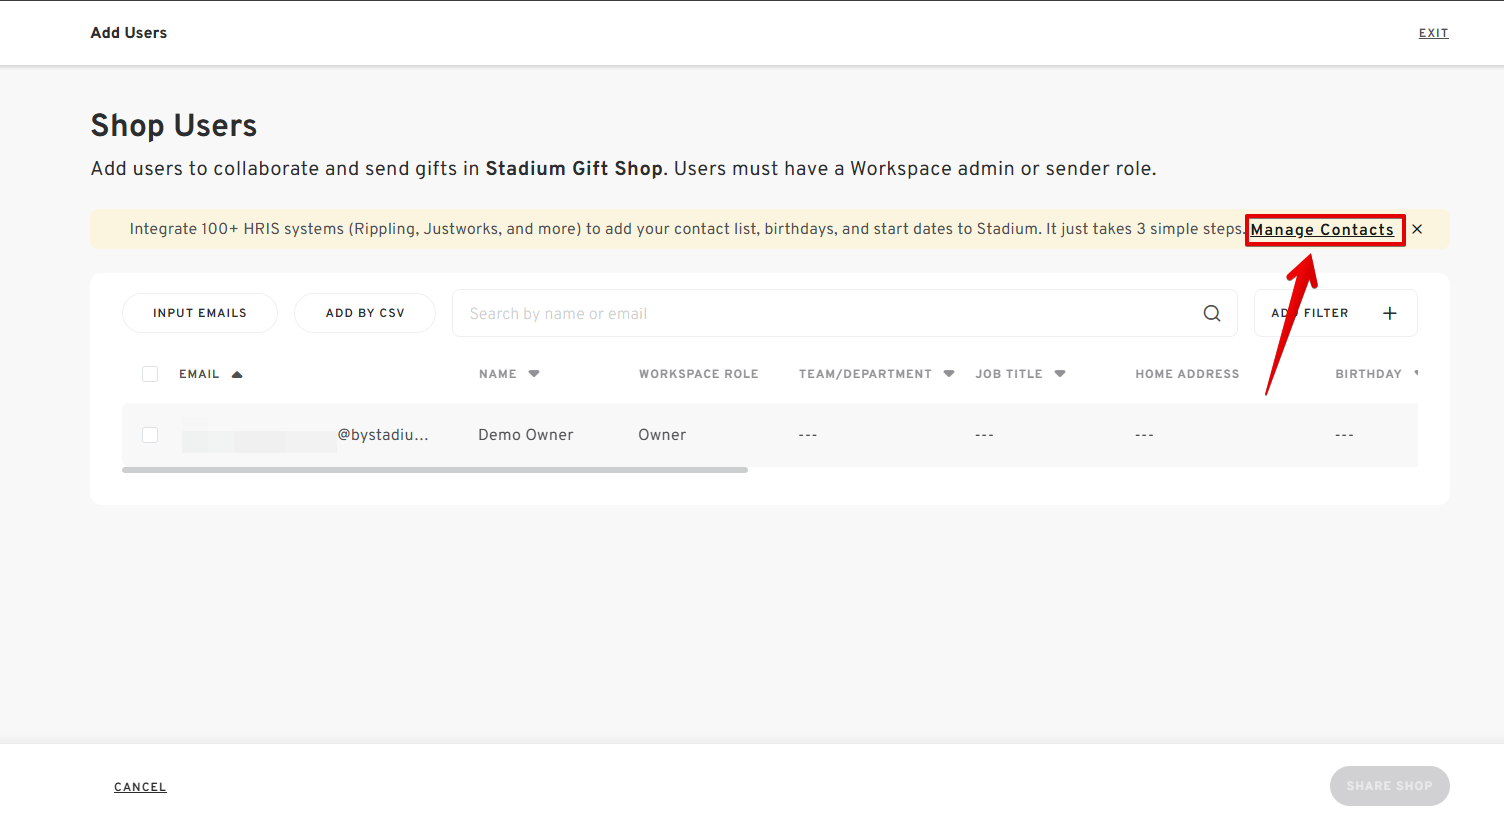Focus the Search by name or email field
Screen dimensions: 1504x821
click(x=820, y=313)
